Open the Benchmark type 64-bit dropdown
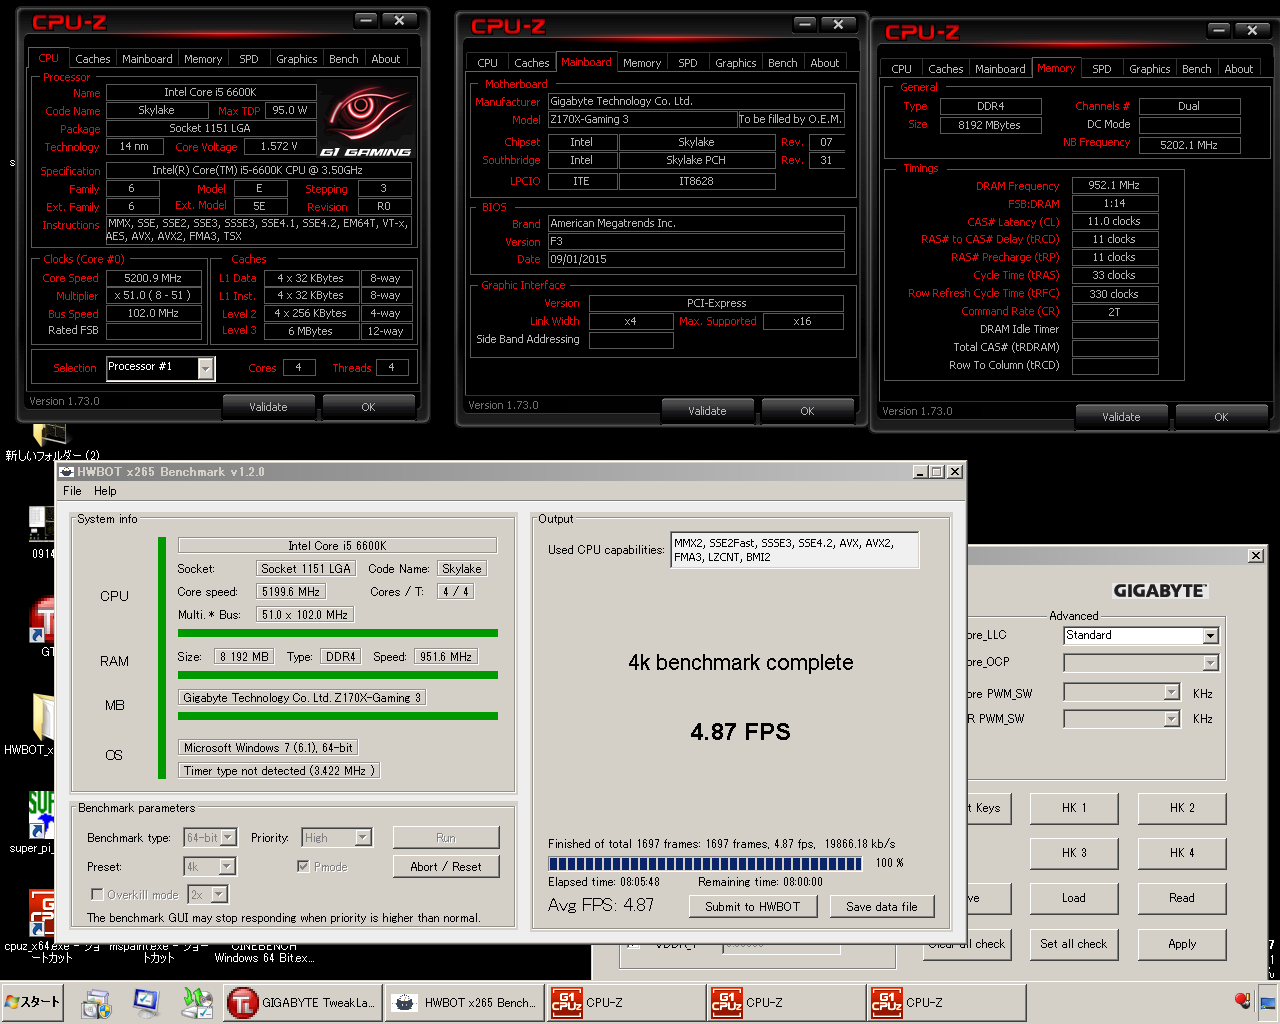The image size is (1280, 1024). click(228, 838)
